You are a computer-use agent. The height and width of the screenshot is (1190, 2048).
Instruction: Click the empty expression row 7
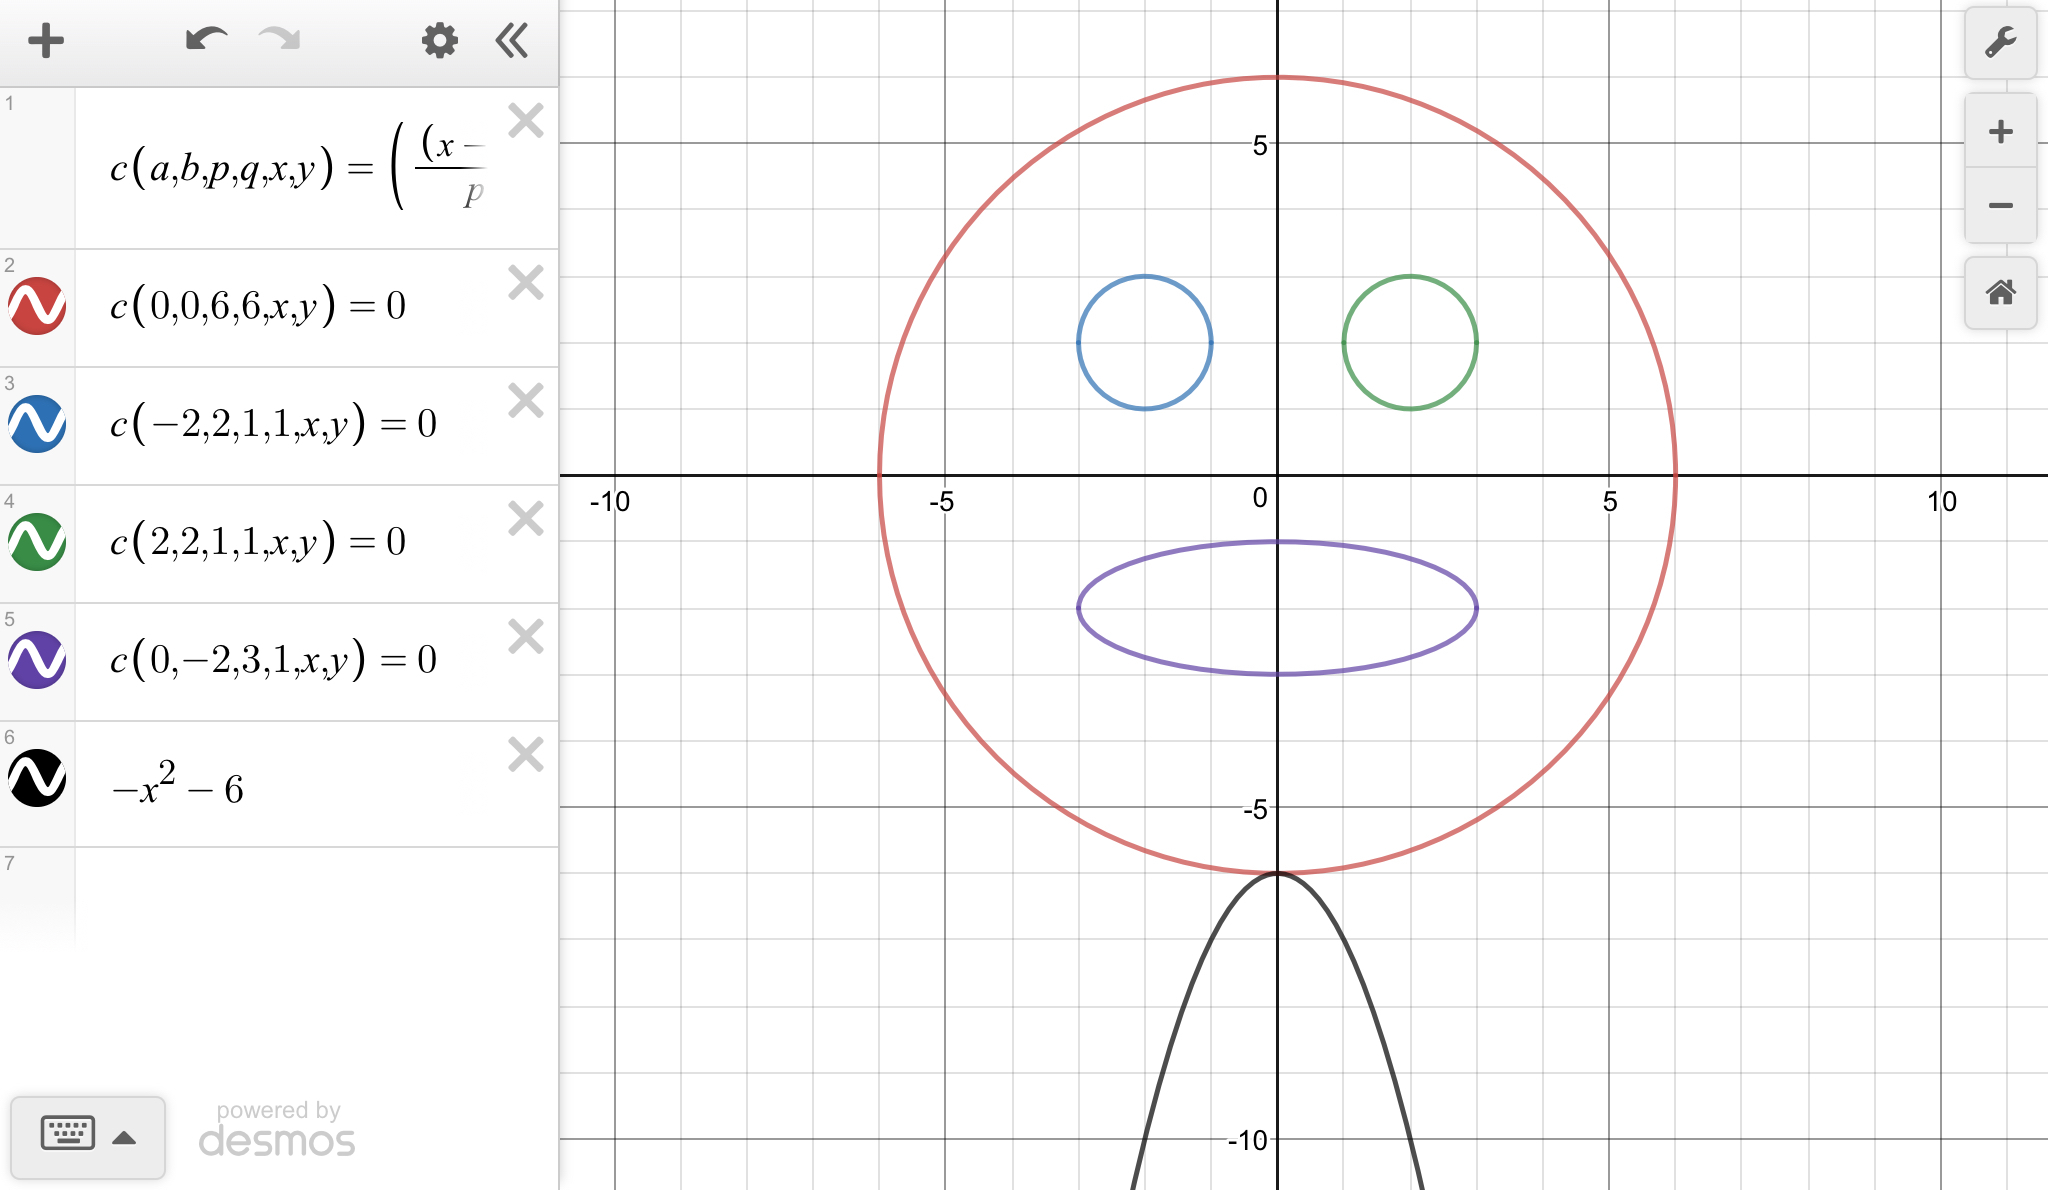(315, 895)
